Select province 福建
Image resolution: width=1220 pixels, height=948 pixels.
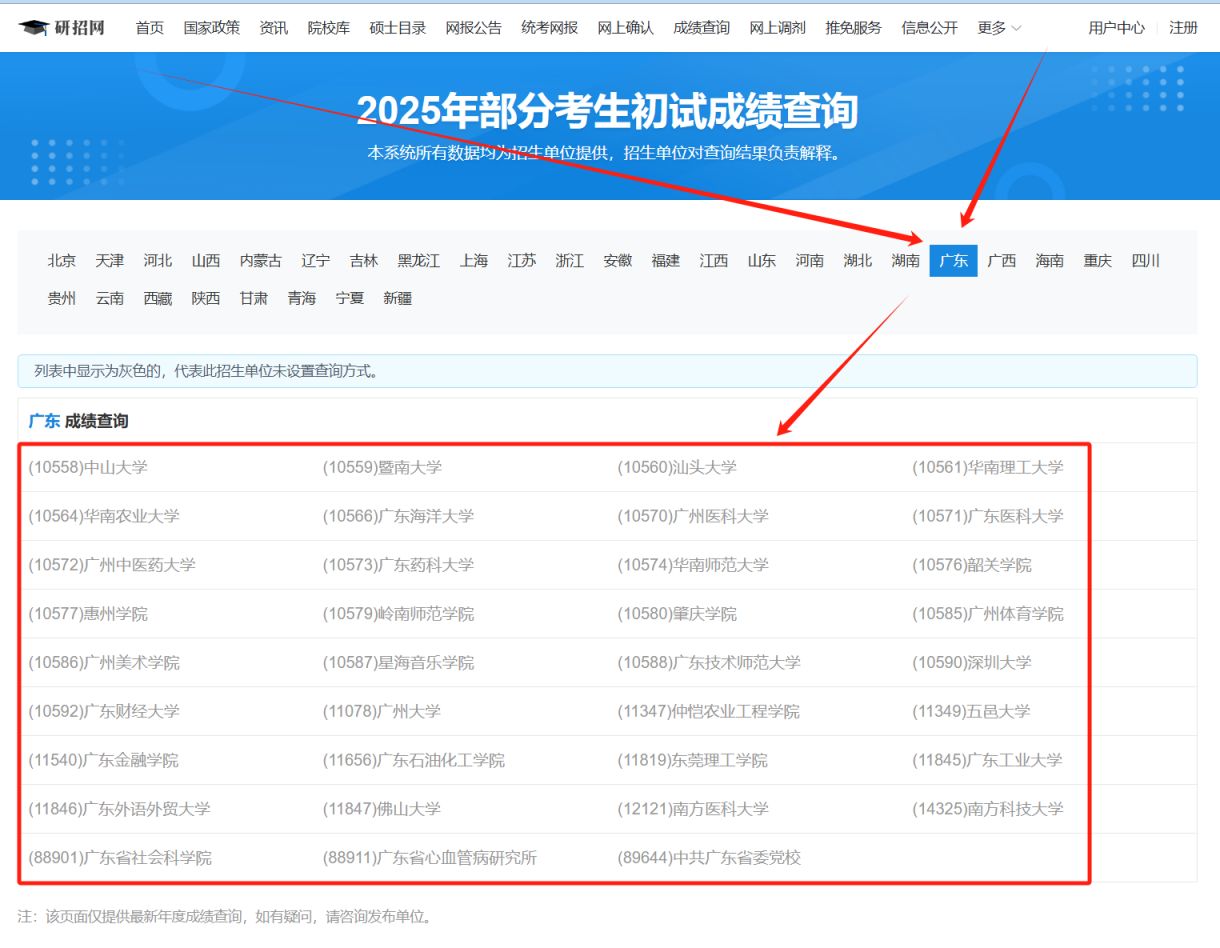point(666,261)
